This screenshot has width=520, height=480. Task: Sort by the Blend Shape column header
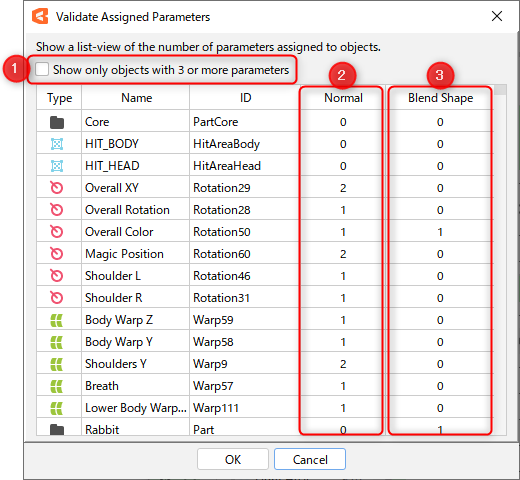(x=440, y=98)
